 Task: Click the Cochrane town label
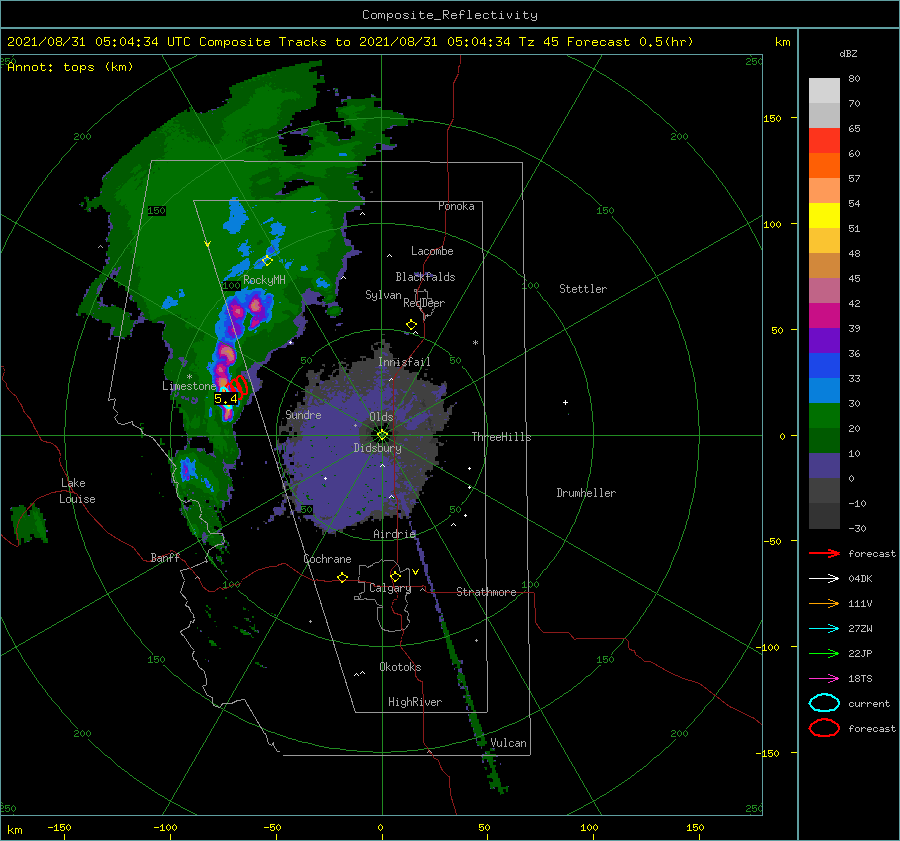click(x=327, y=559)
